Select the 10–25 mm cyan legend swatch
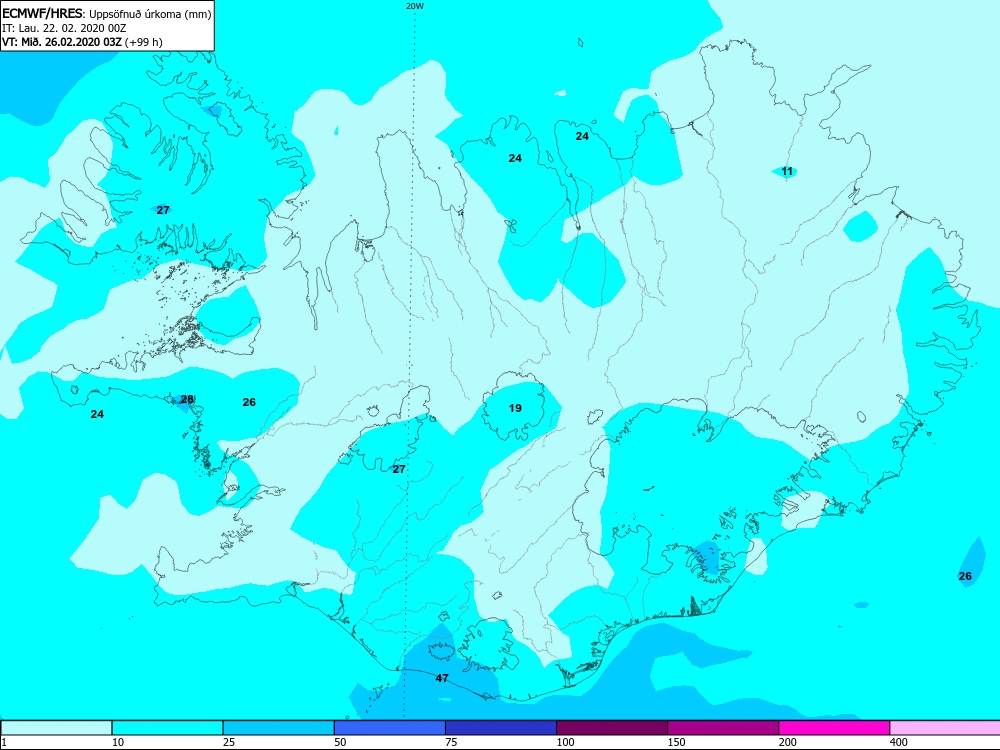Screen dimensions: 1000x750 coord(167,728)
